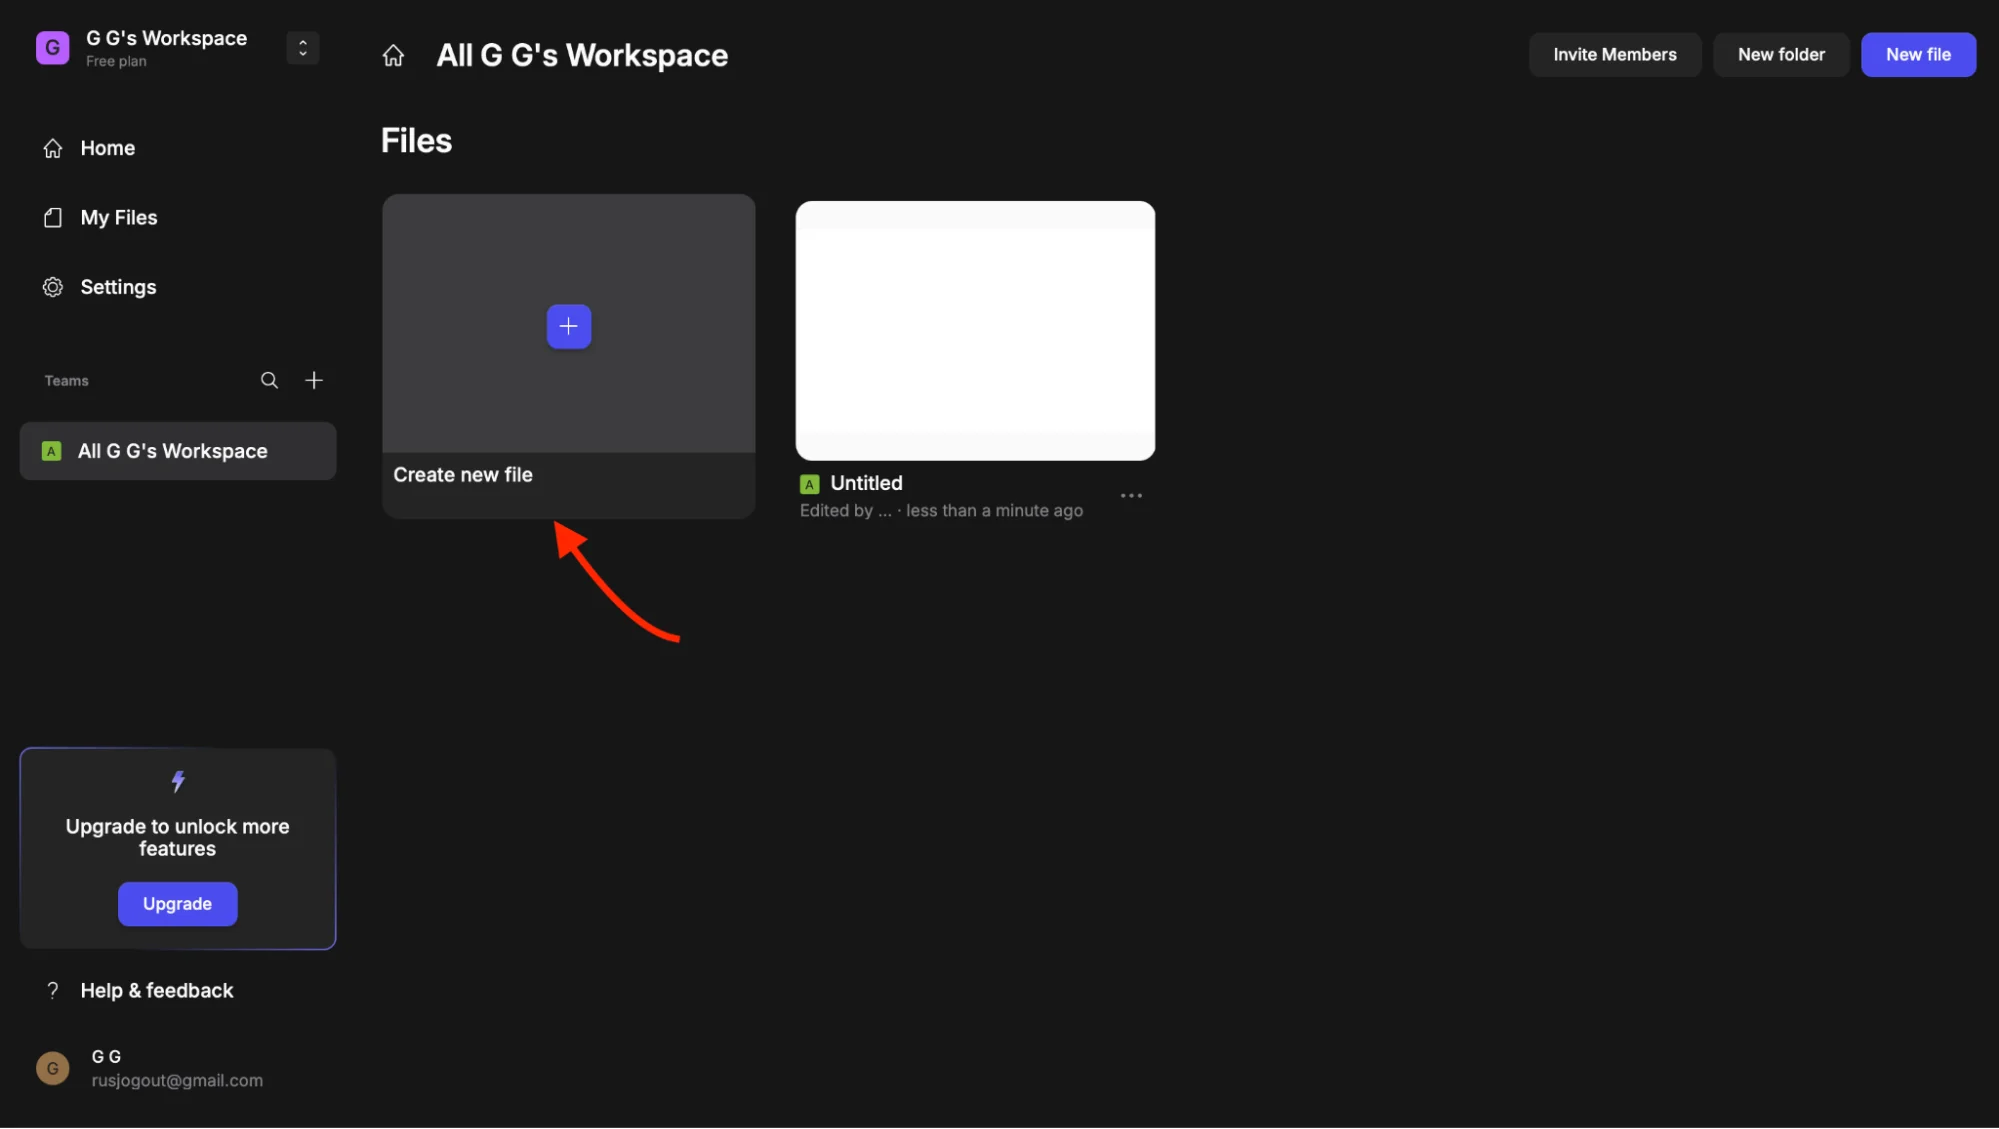Click the Upgrade button

(x=177, y=904)
